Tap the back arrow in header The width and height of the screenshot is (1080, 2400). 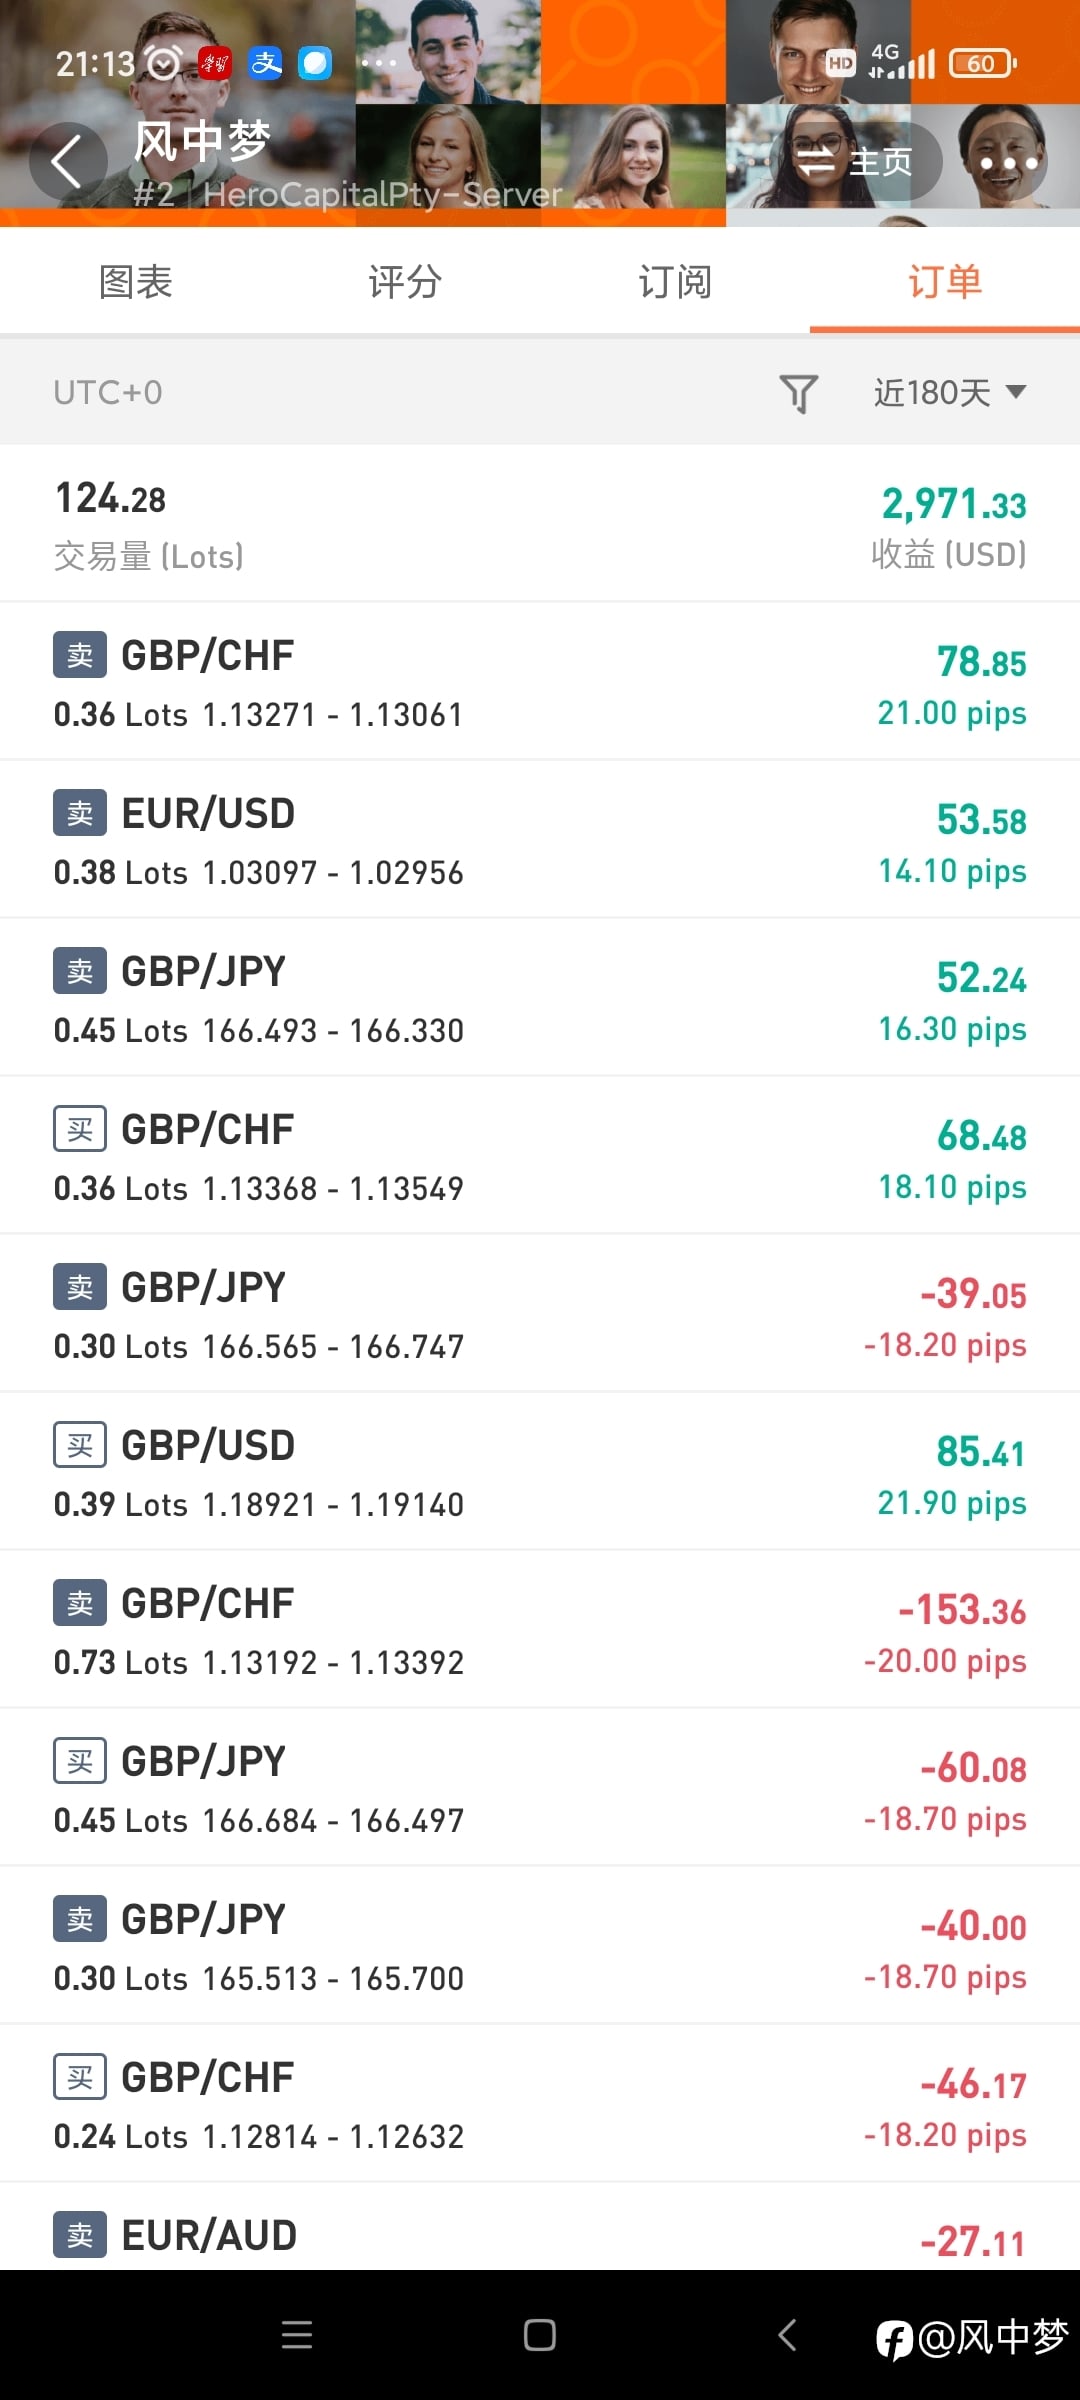[67, 162]
